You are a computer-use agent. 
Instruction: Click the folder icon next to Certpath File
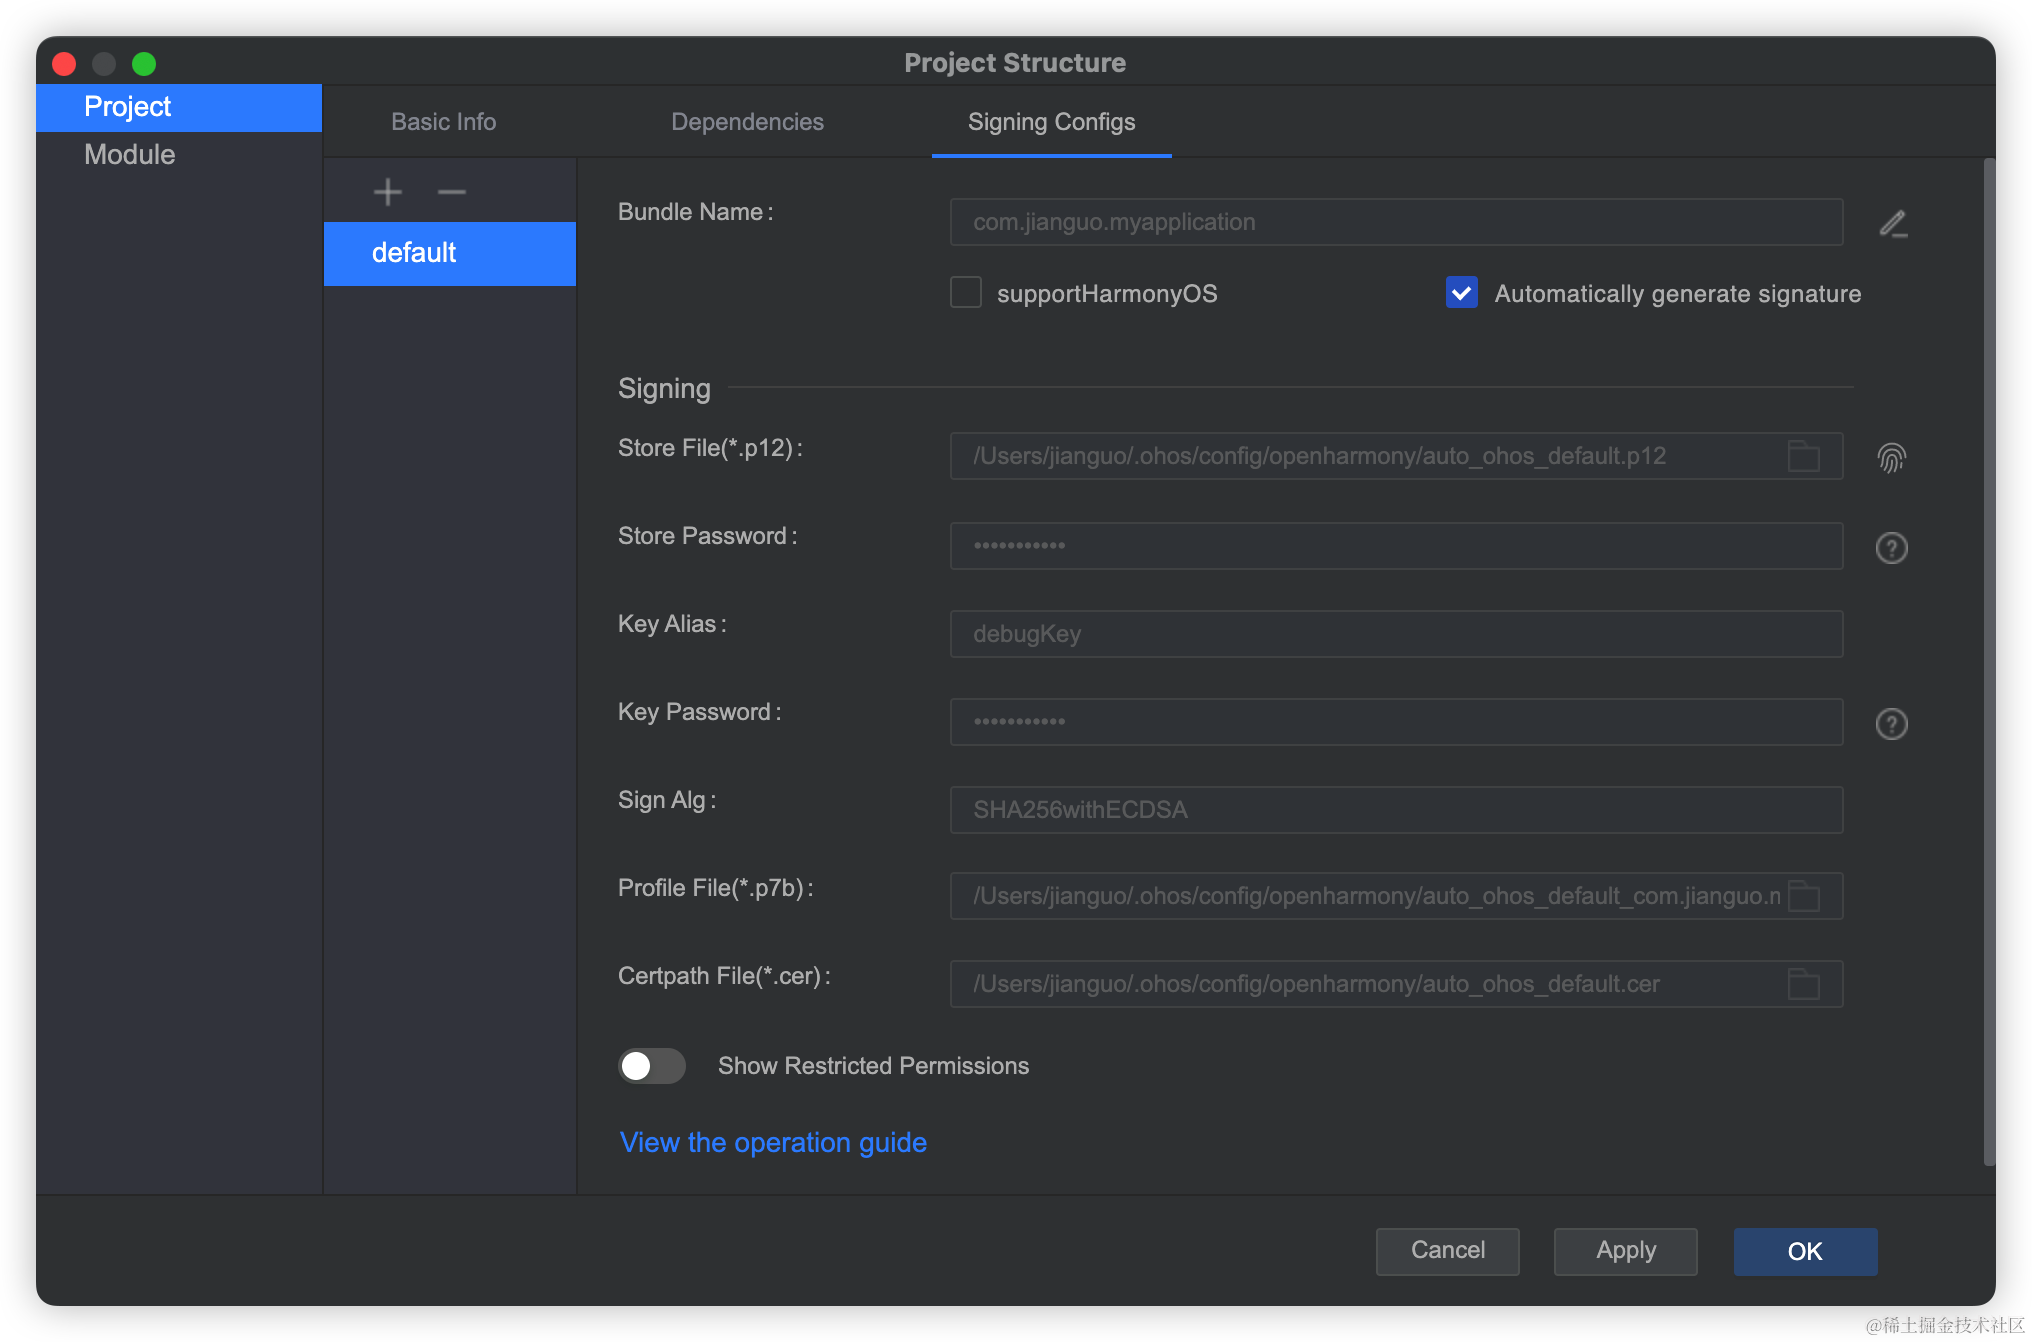point(1804,984)
